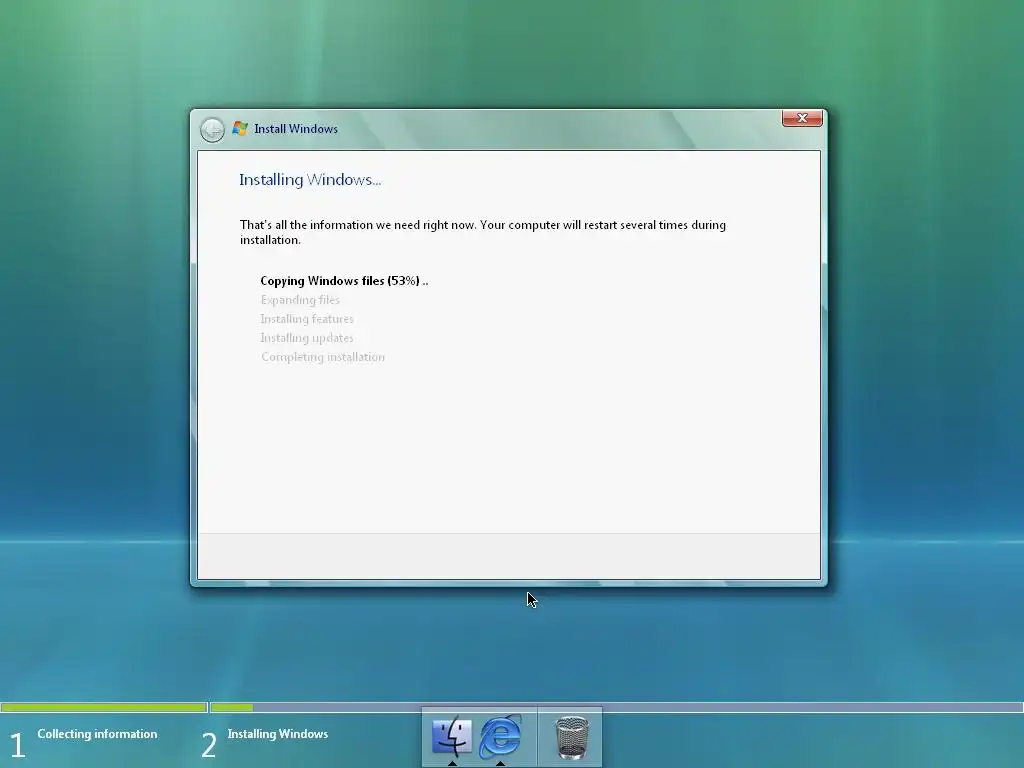This screenshot has height=768, width=1024.
Task: Click the 'Installing Windows' stage 2 label
Action: point(278,734)
